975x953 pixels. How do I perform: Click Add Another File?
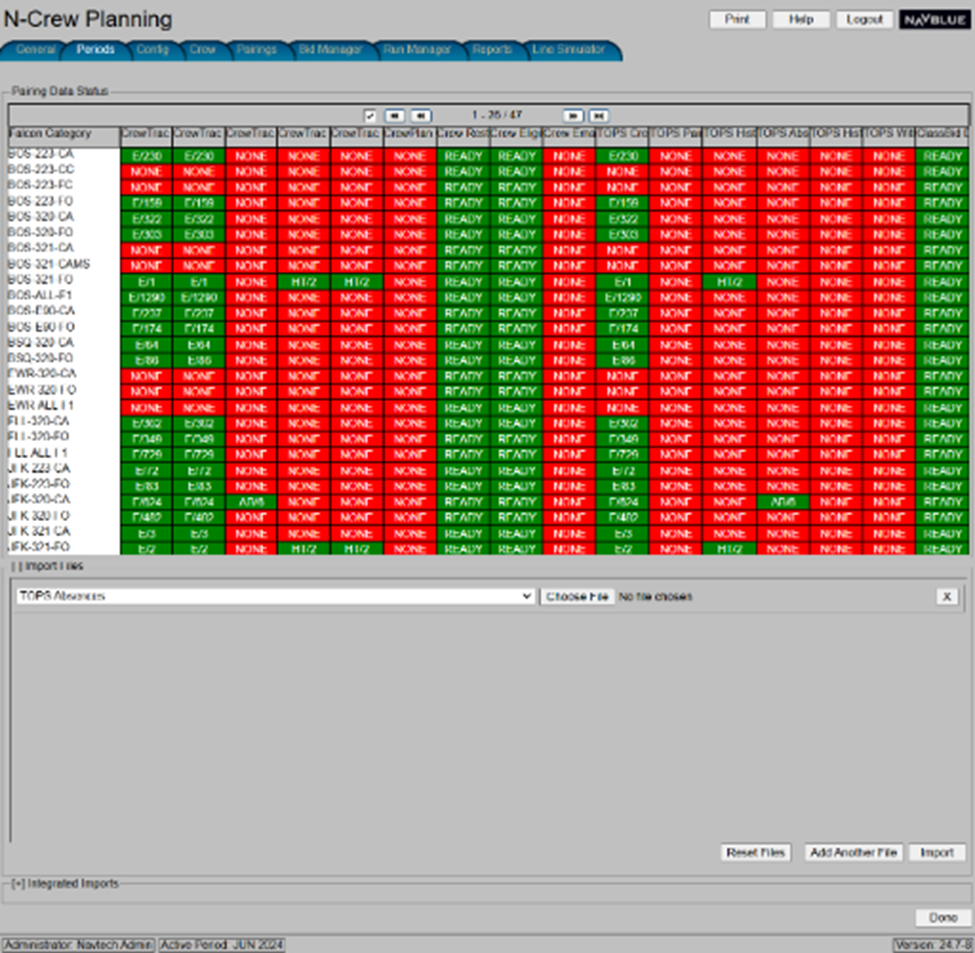853,852
